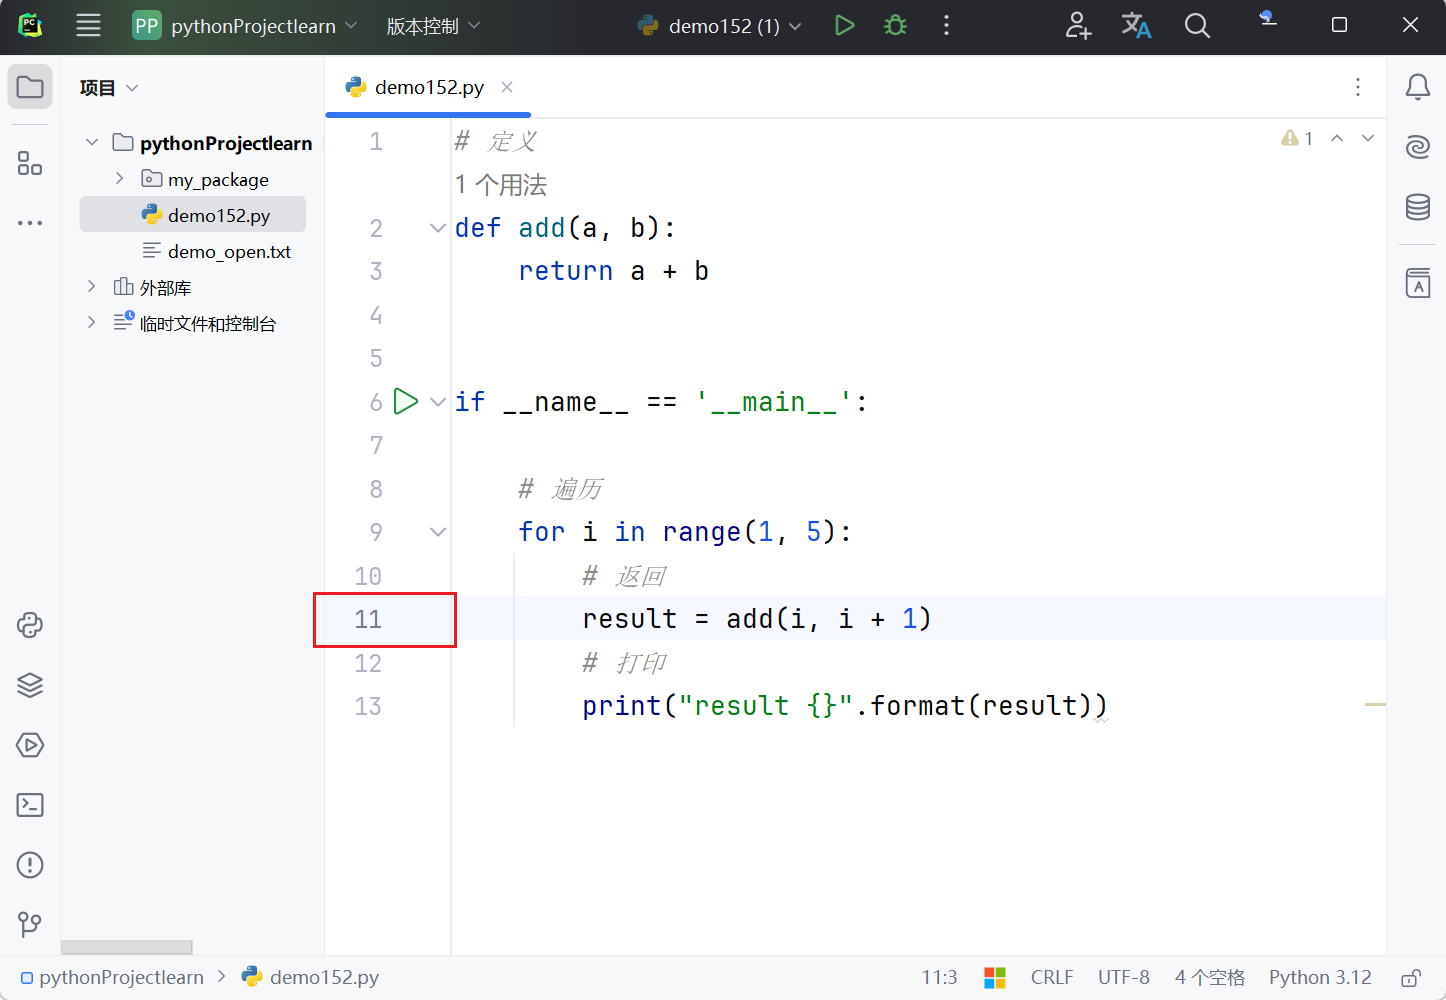
Task: Open the Terminal tool window
Action: coord(30,805)
